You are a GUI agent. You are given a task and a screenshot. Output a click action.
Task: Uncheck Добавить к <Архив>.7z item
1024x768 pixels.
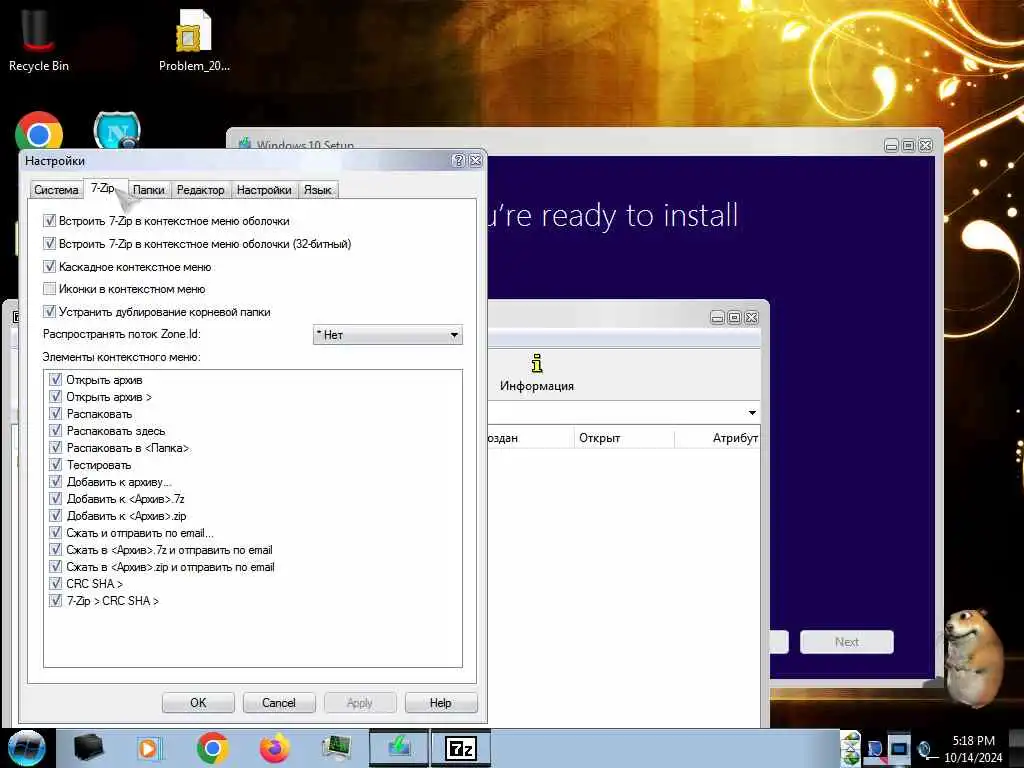[x=56, y=498]
